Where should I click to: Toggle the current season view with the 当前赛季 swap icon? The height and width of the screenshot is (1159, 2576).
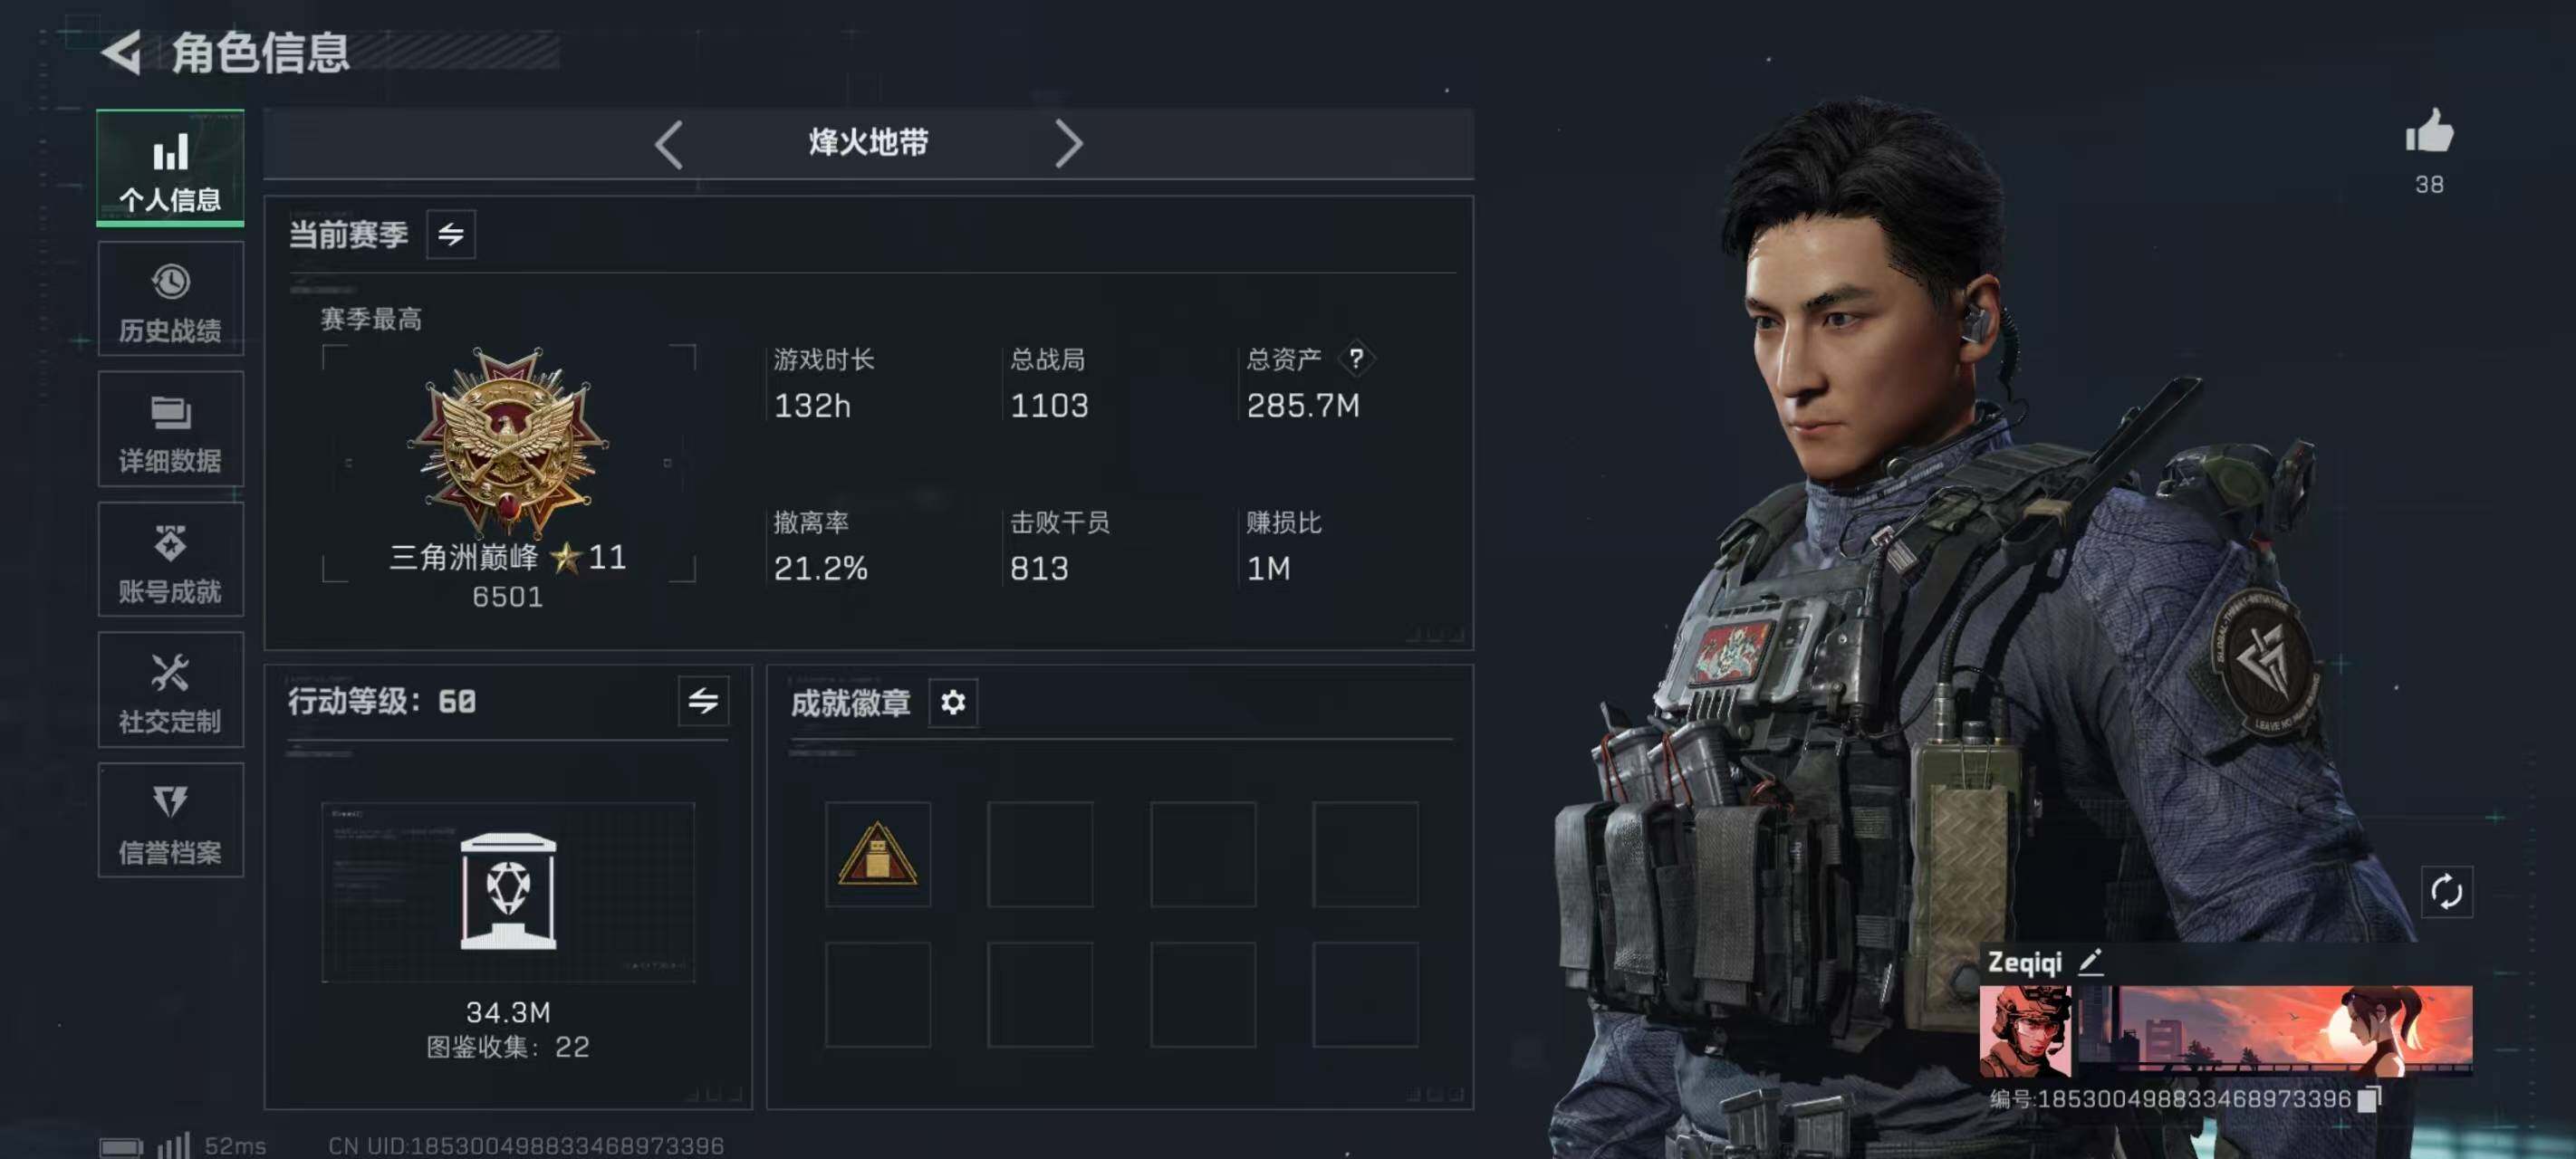451,234
